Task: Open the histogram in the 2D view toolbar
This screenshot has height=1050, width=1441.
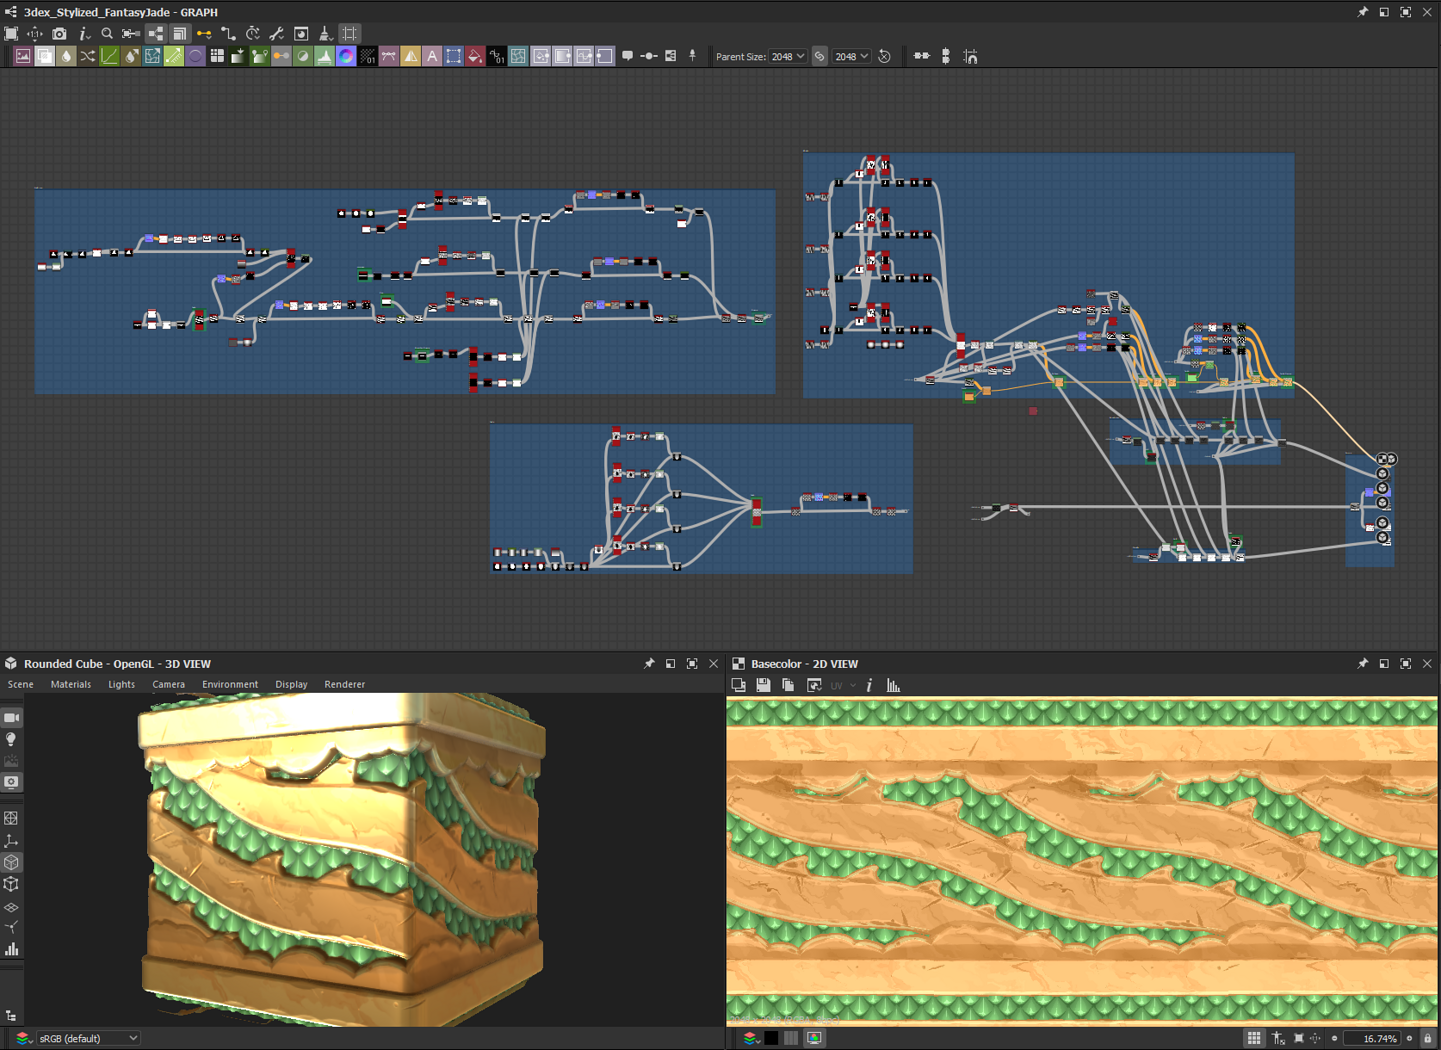Action: [x=893, y=686]
